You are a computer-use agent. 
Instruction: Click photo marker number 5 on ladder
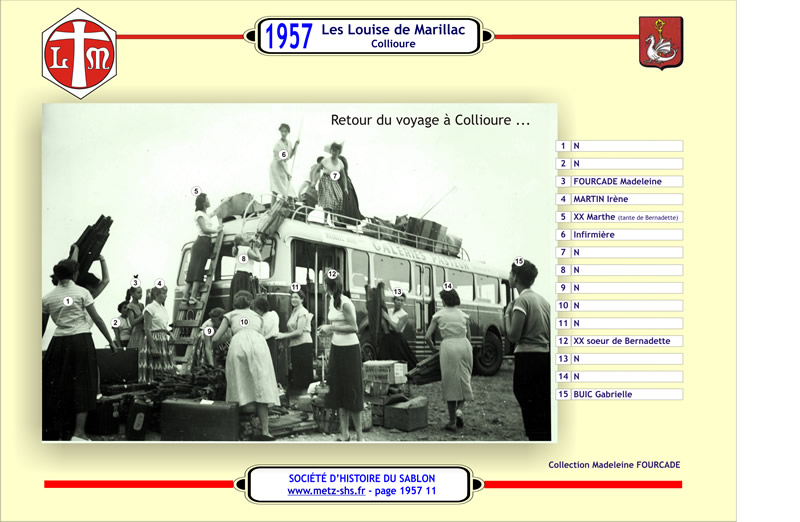pos(196,191)
